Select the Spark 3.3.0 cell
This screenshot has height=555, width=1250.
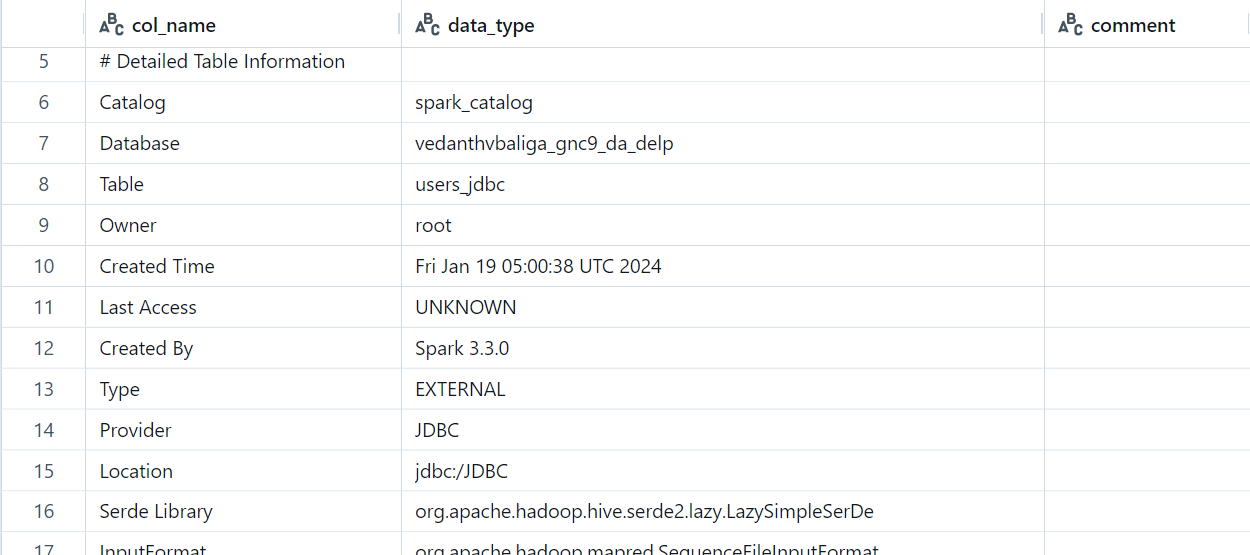click(x=723, y=348)
